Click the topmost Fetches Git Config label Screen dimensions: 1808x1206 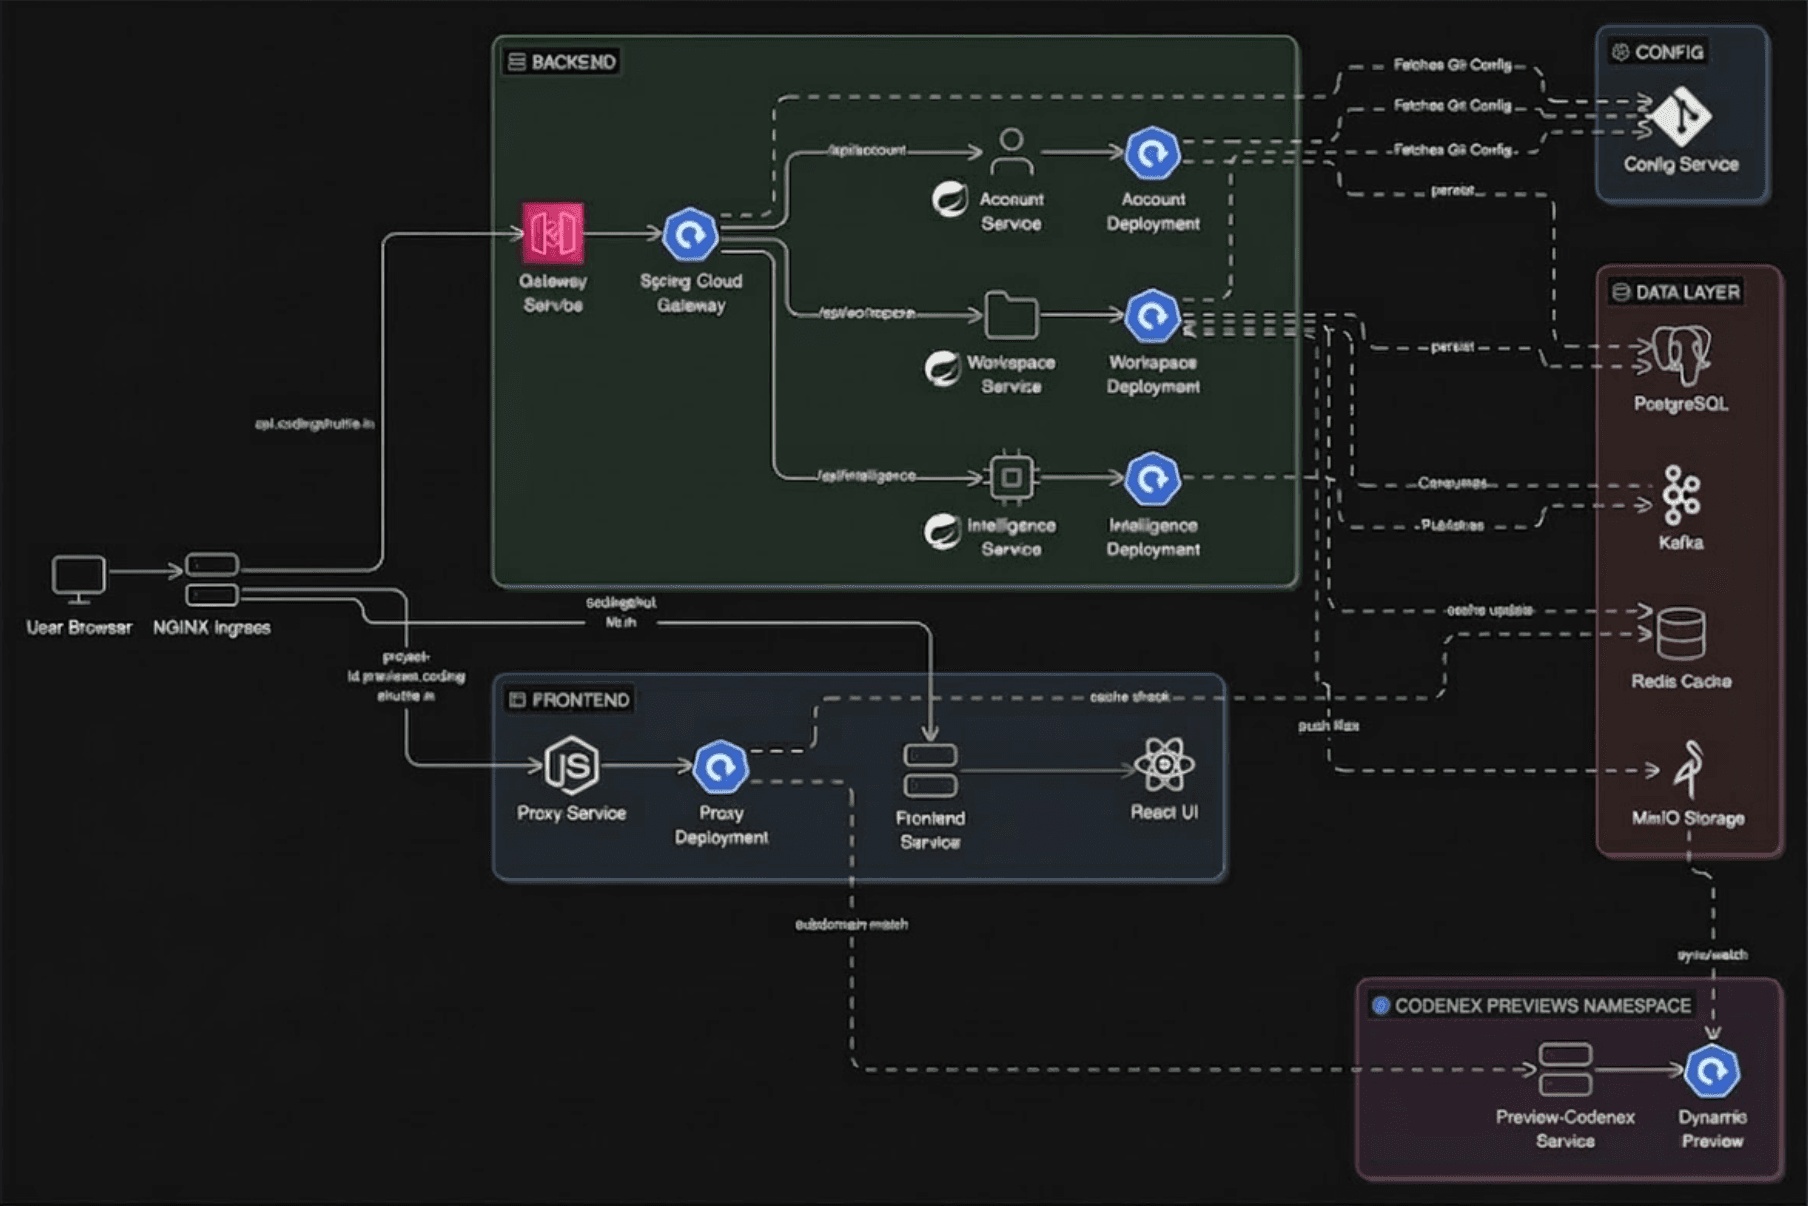point(1453,65)
